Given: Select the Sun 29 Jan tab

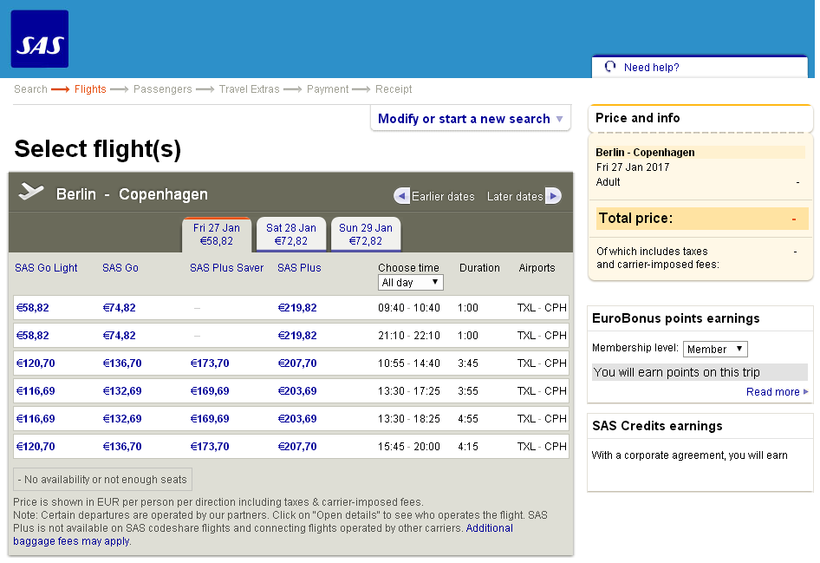Looking at the screenshot, I should coord(365,234).
